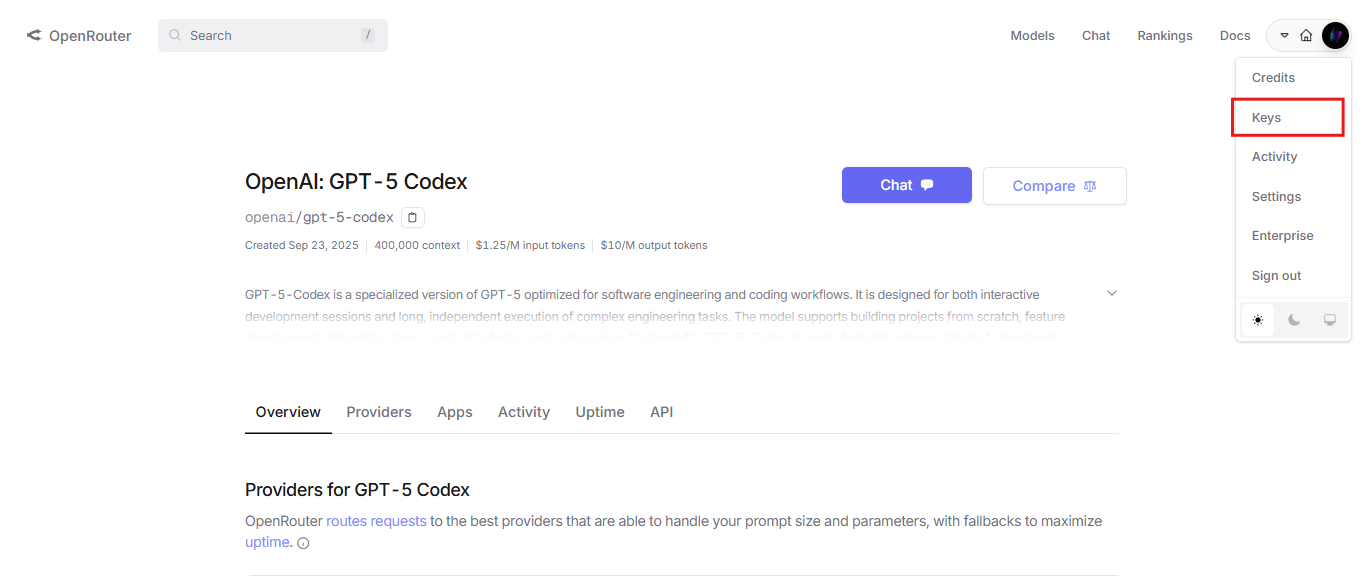Follow the routes requests link

(376, 521)
